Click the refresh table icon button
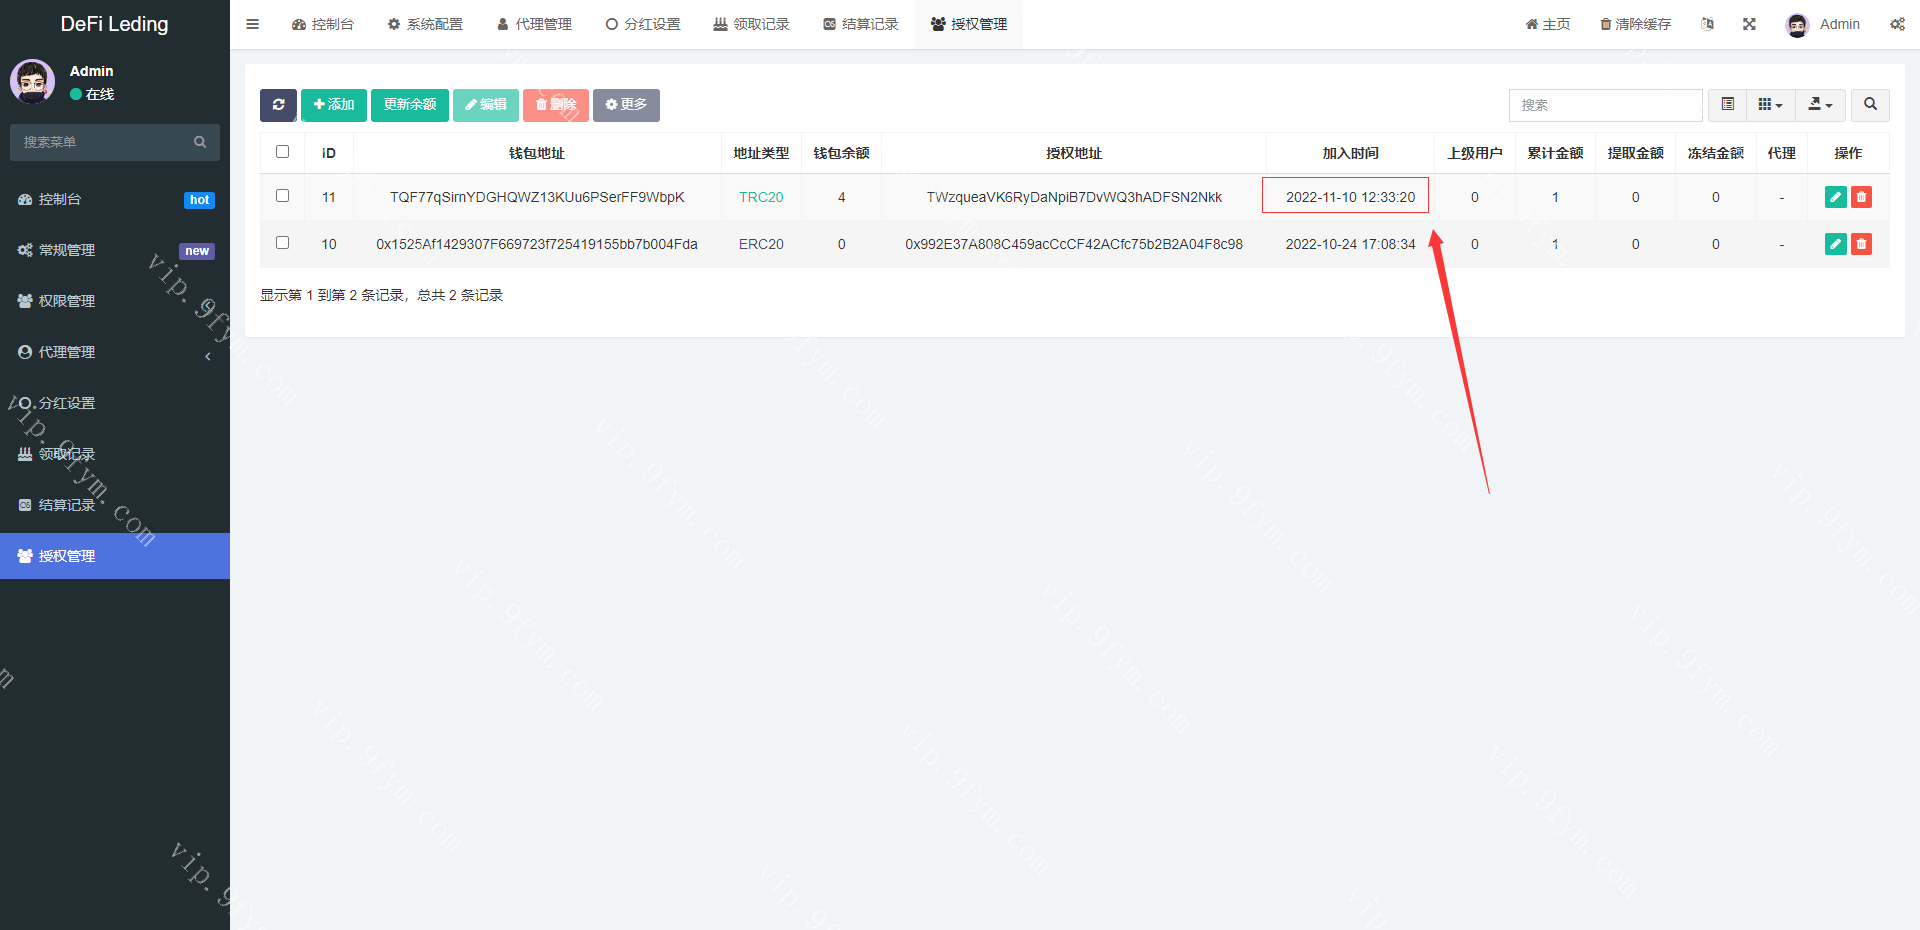 tap(278, 105)
